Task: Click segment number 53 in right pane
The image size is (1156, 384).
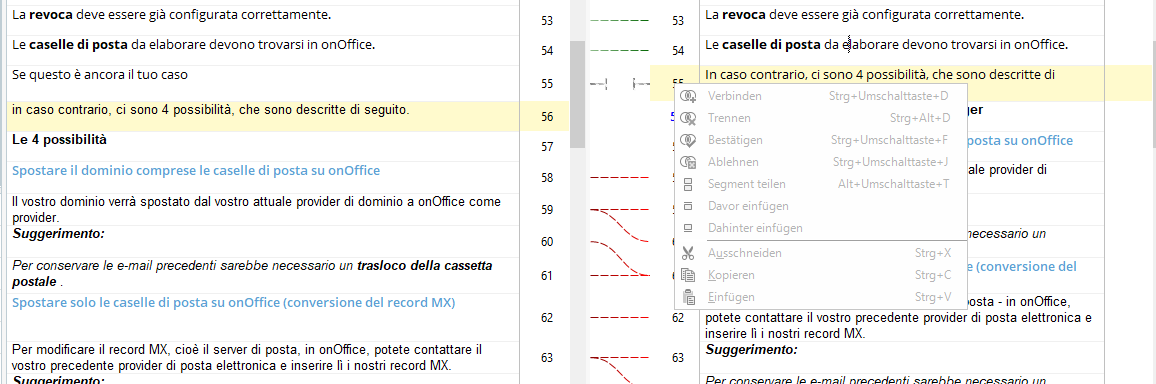Action: pos(678,21)
